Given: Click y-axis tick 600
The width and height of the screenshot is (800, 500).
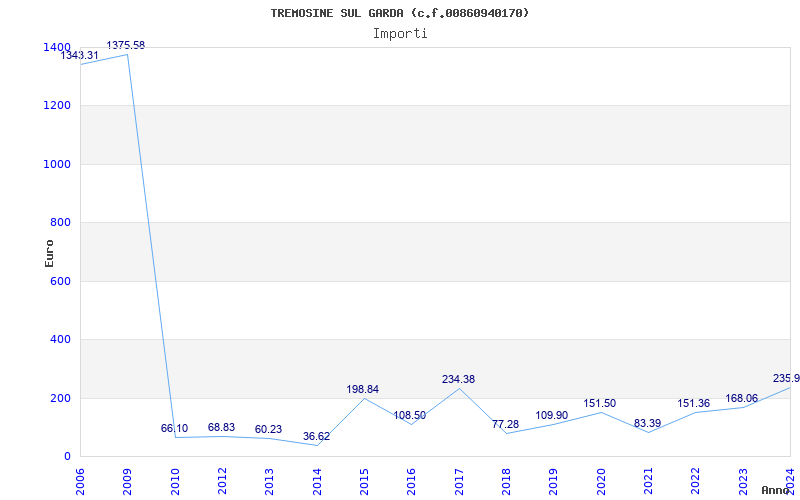Looking at the screenshot, I should pos(60,281).
